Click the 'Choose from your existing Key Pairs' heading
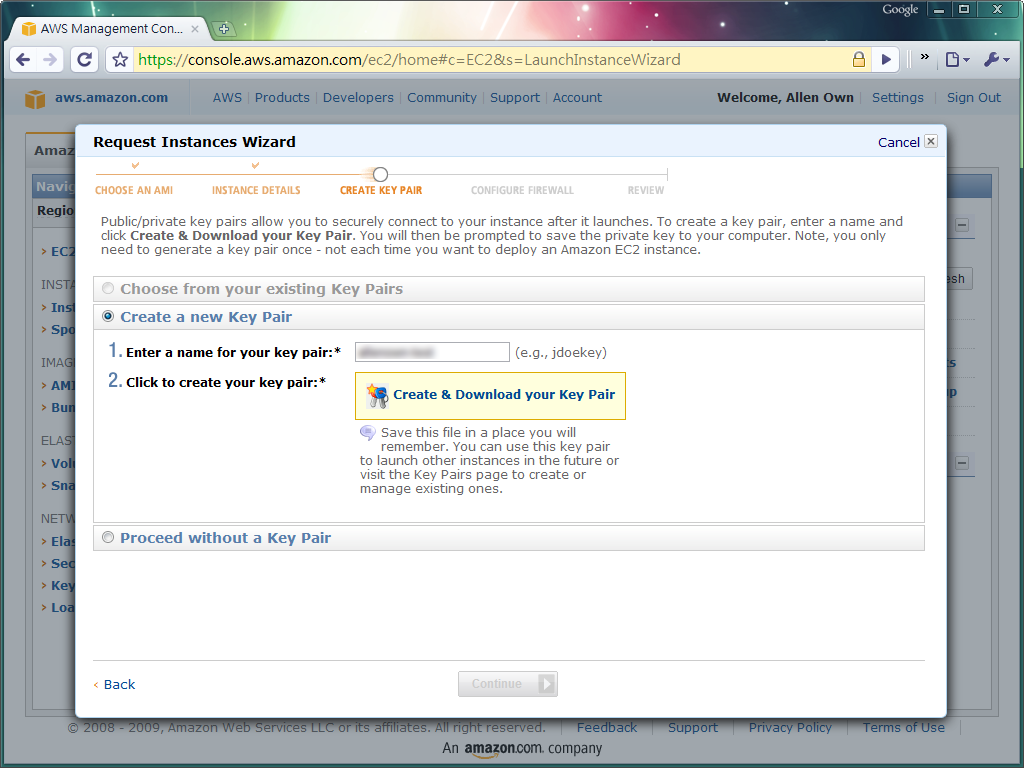This screenshot has width=1024, height=768. (x=261, y=289)
